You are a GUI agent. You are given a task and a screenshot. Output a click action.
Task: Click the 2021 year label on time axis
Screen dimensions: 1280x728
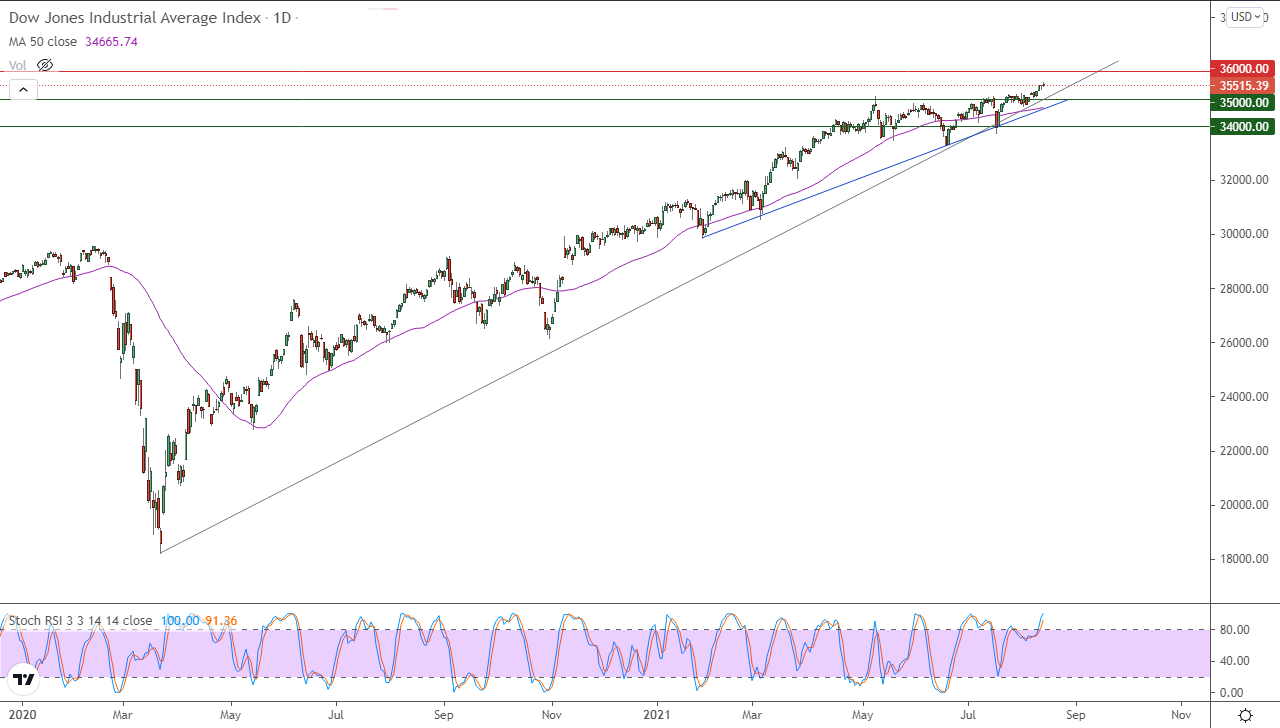tap(657, 715)
